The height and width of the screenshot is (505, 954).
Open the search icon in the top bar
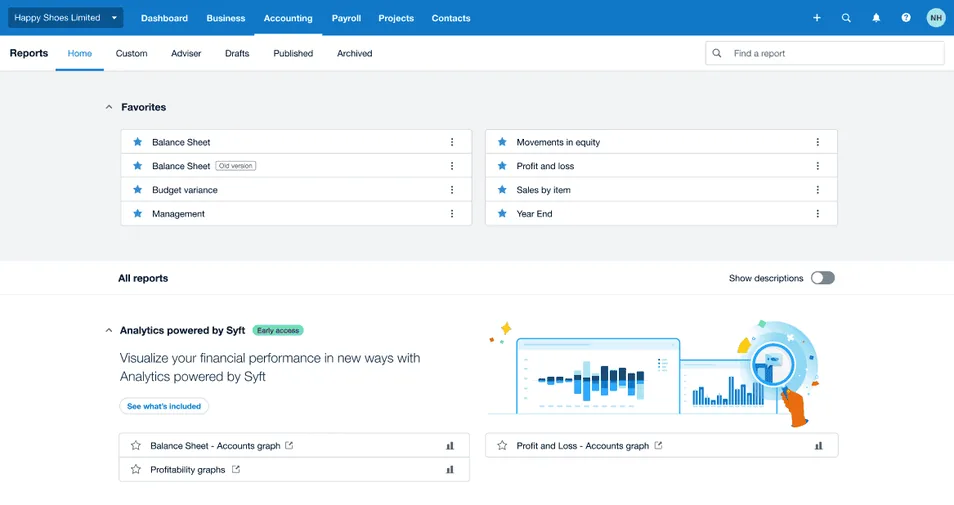point(846,18)
